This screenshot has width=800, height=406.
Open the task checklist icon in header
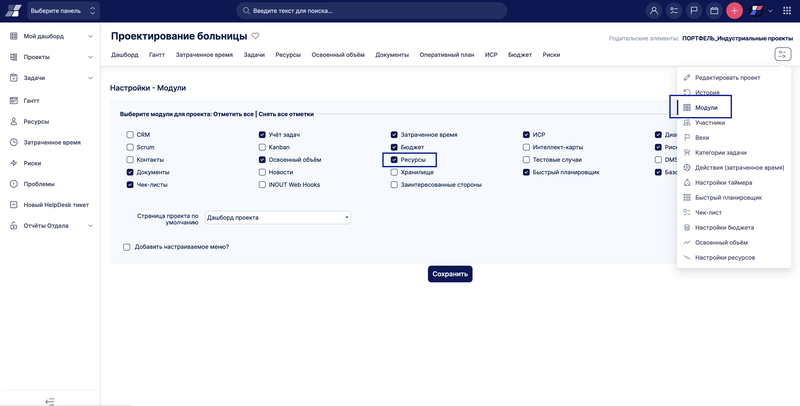674,11
